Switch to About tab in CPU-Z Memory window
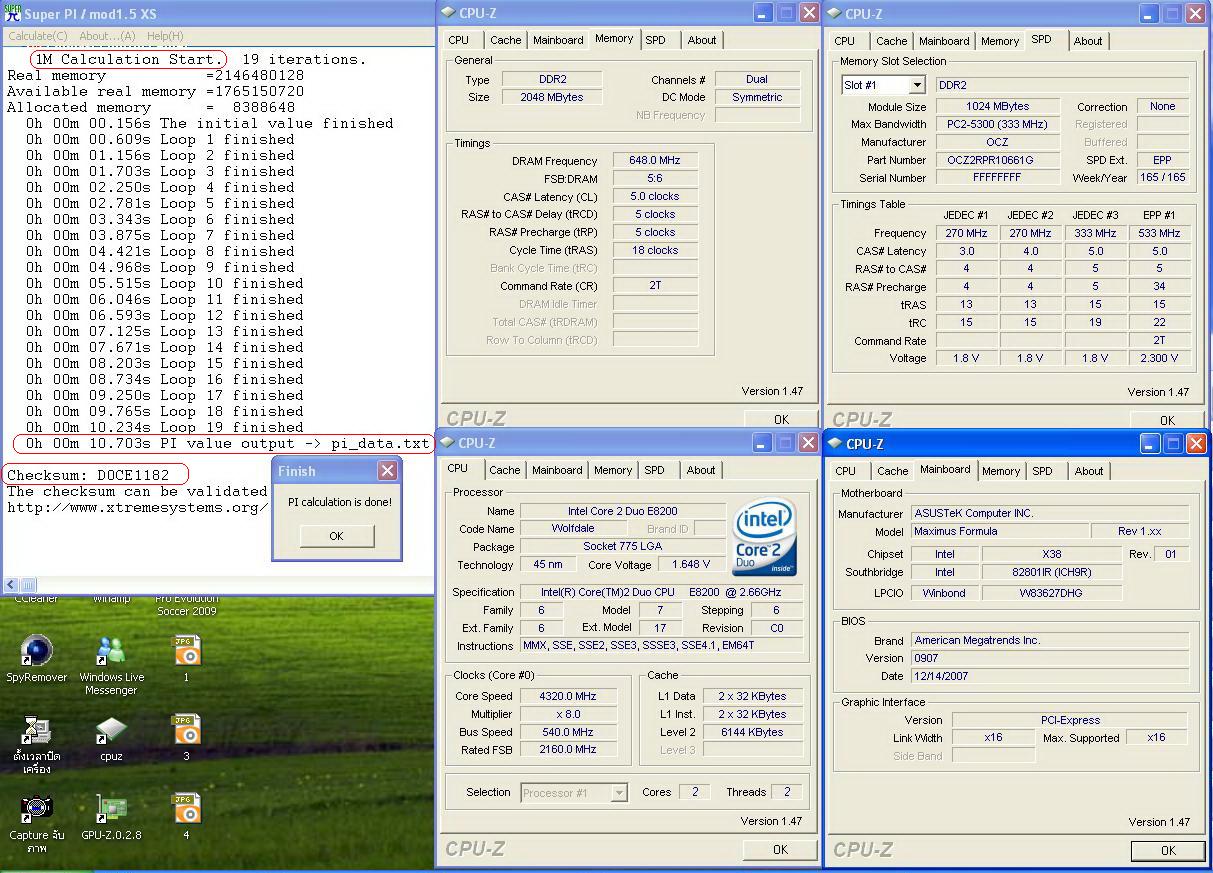 [702, 40]
